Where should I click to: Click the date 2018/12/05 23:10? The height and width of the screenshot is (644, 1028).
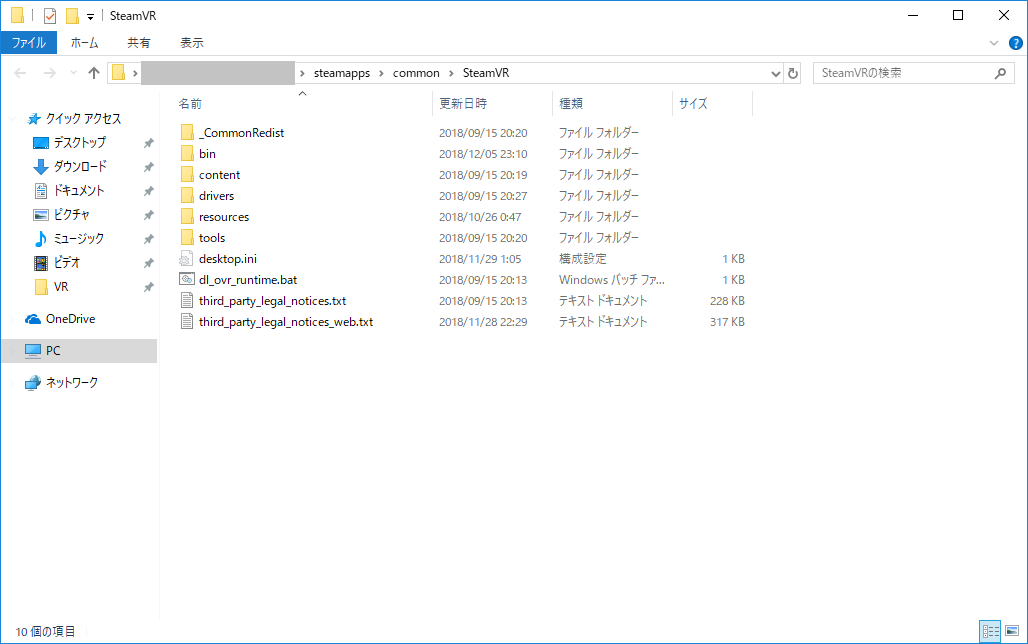(x=483, y=154)
